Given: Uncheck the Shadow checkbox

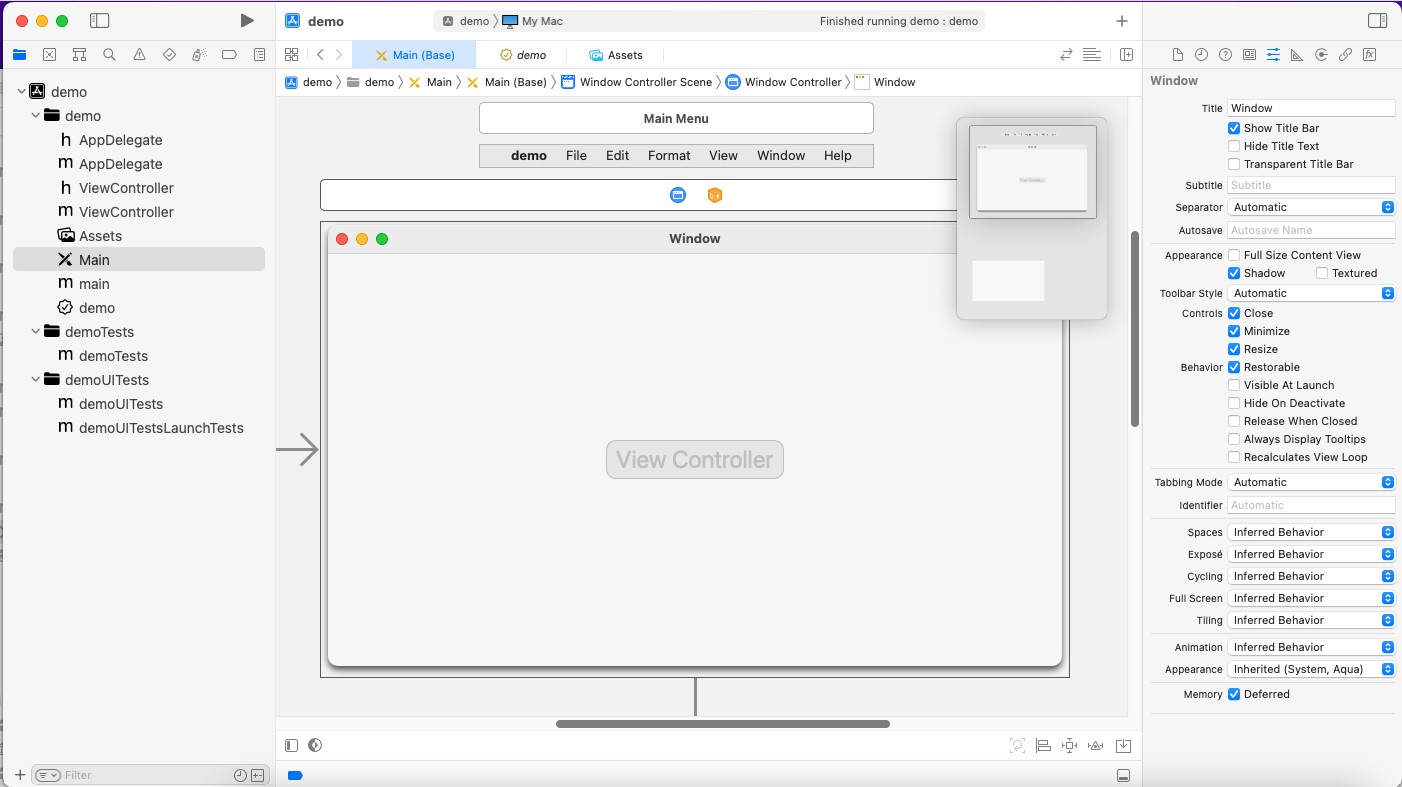Looking at the screenshot, I should coord(1234,273).
